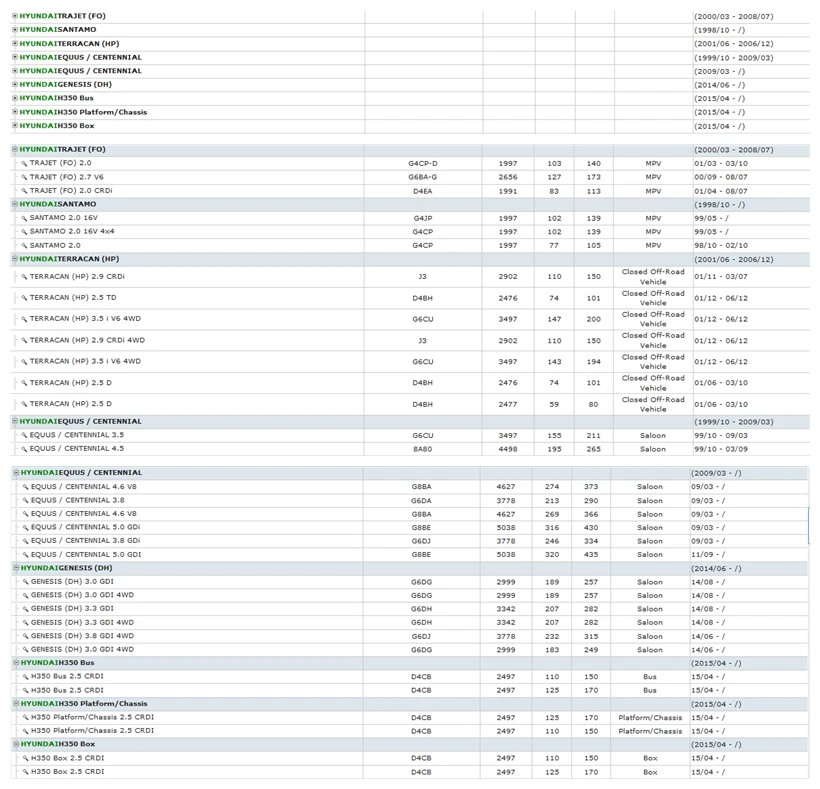
Task: Click the magnifier icon on SANTAMO 2.0 G4CP 77 kW row
Action: 24,246
